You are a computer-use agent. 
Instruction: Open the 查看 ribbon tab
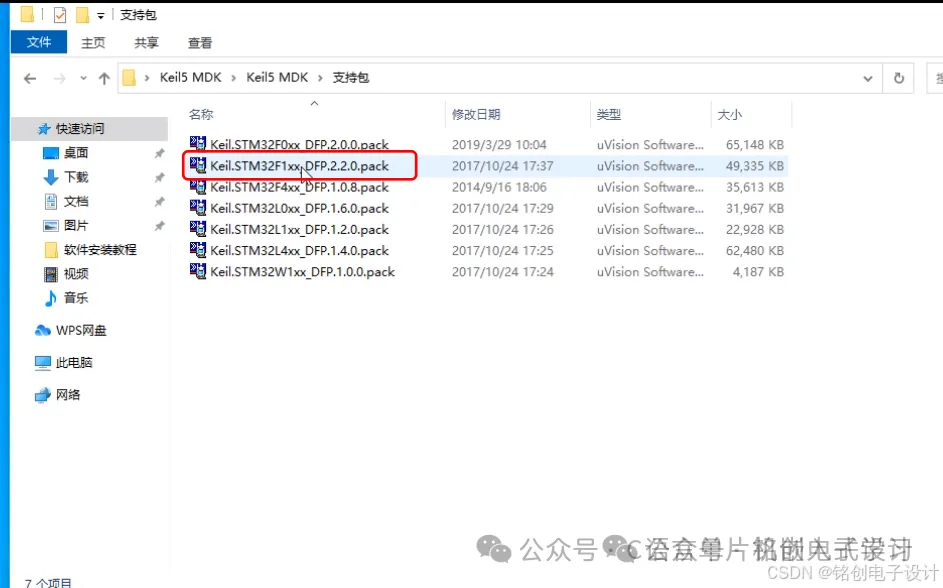coord(200,43)
